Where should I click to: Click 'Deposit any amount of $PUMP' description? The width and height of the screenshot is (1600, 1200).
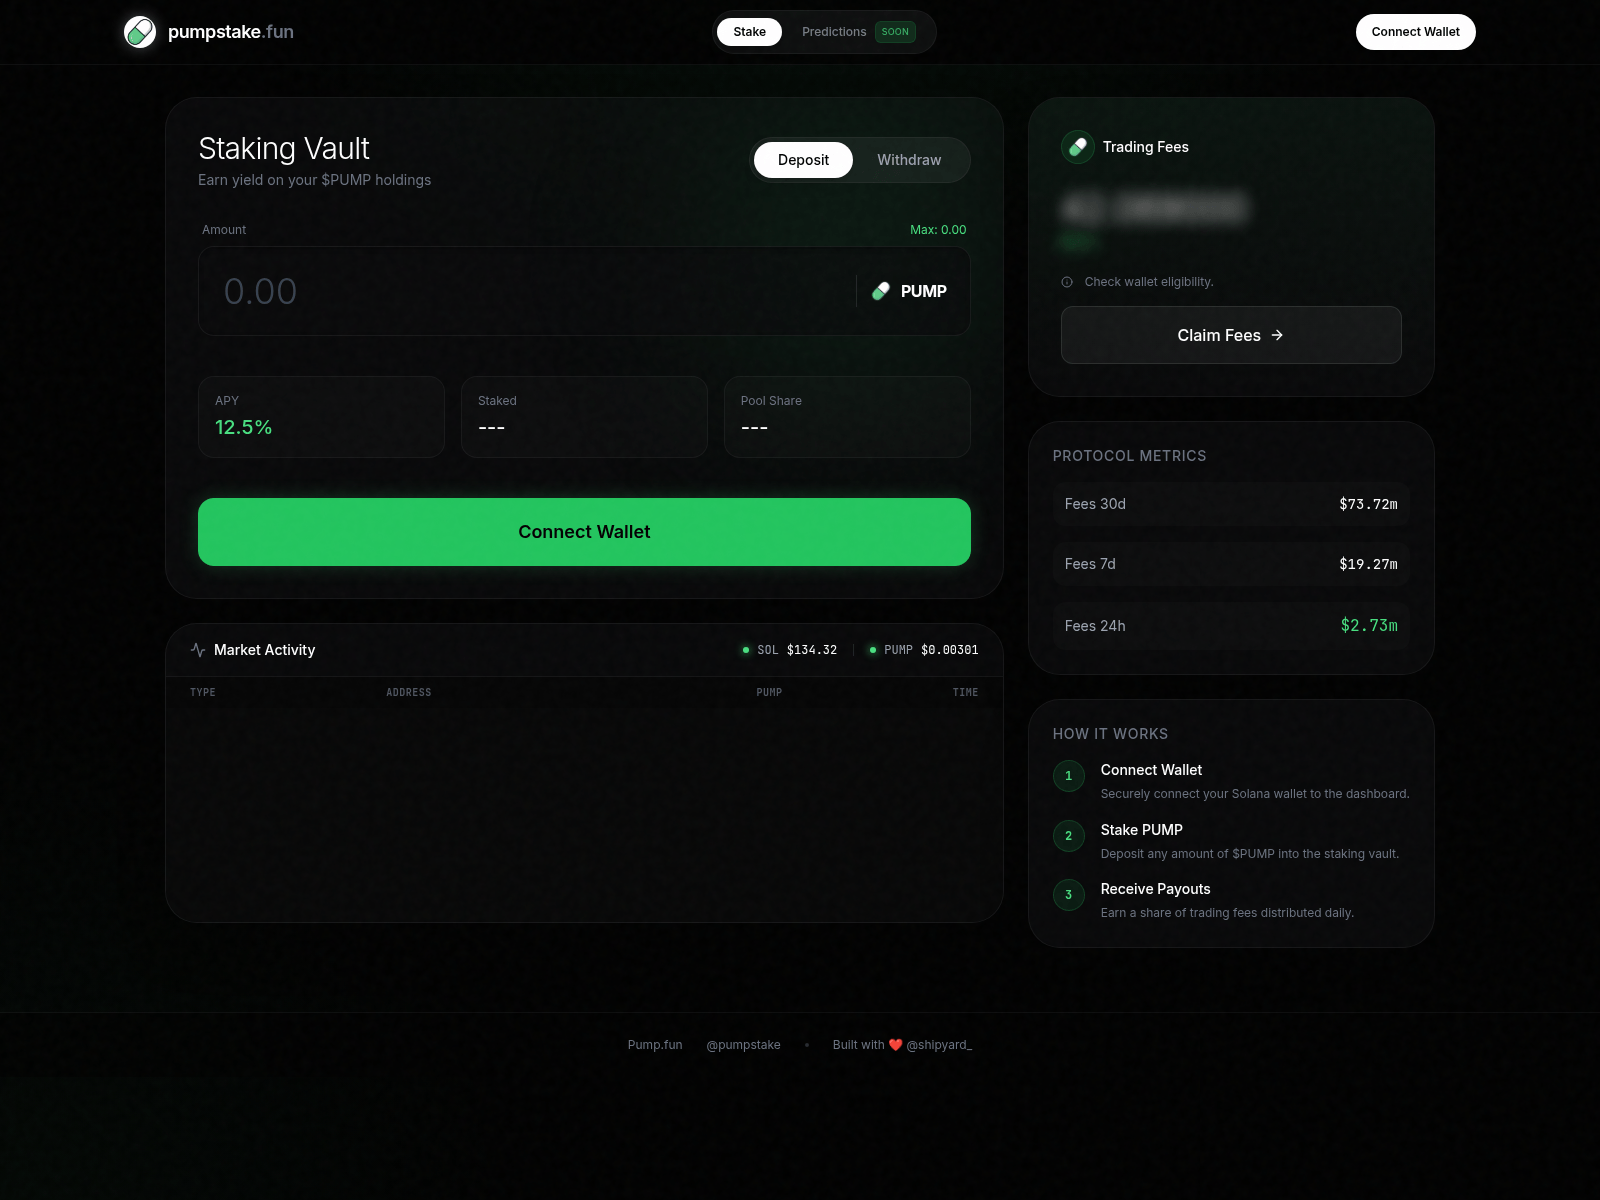[x=1250, y=854]
